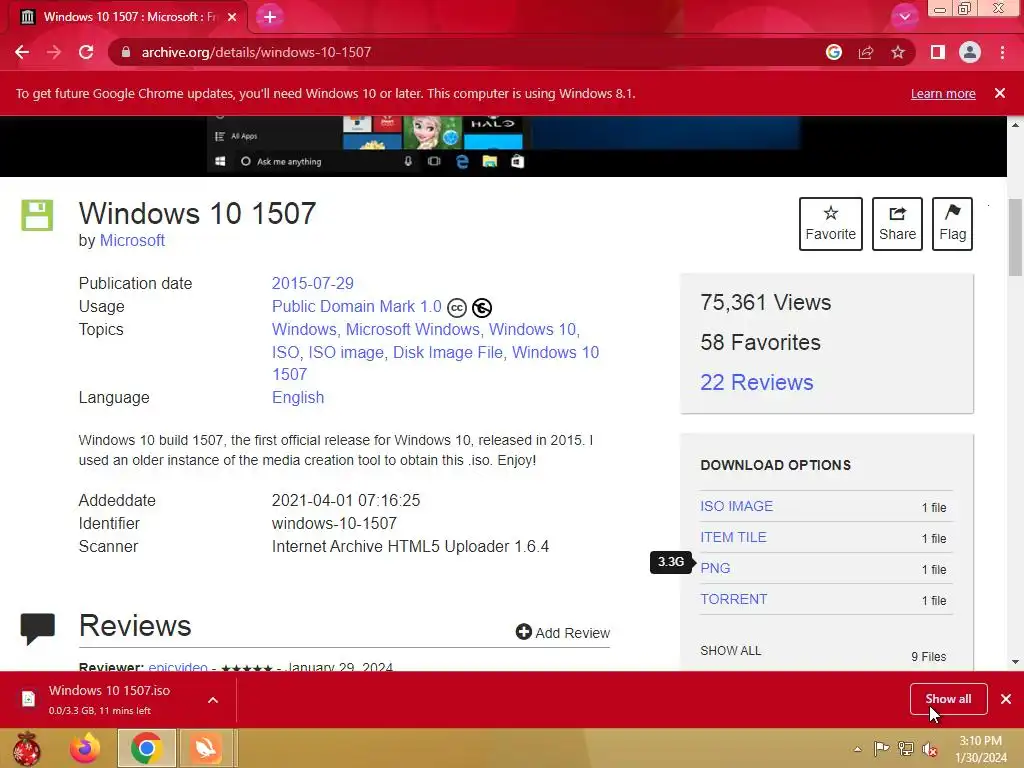Share this page via address bar icon

[866, 52]
